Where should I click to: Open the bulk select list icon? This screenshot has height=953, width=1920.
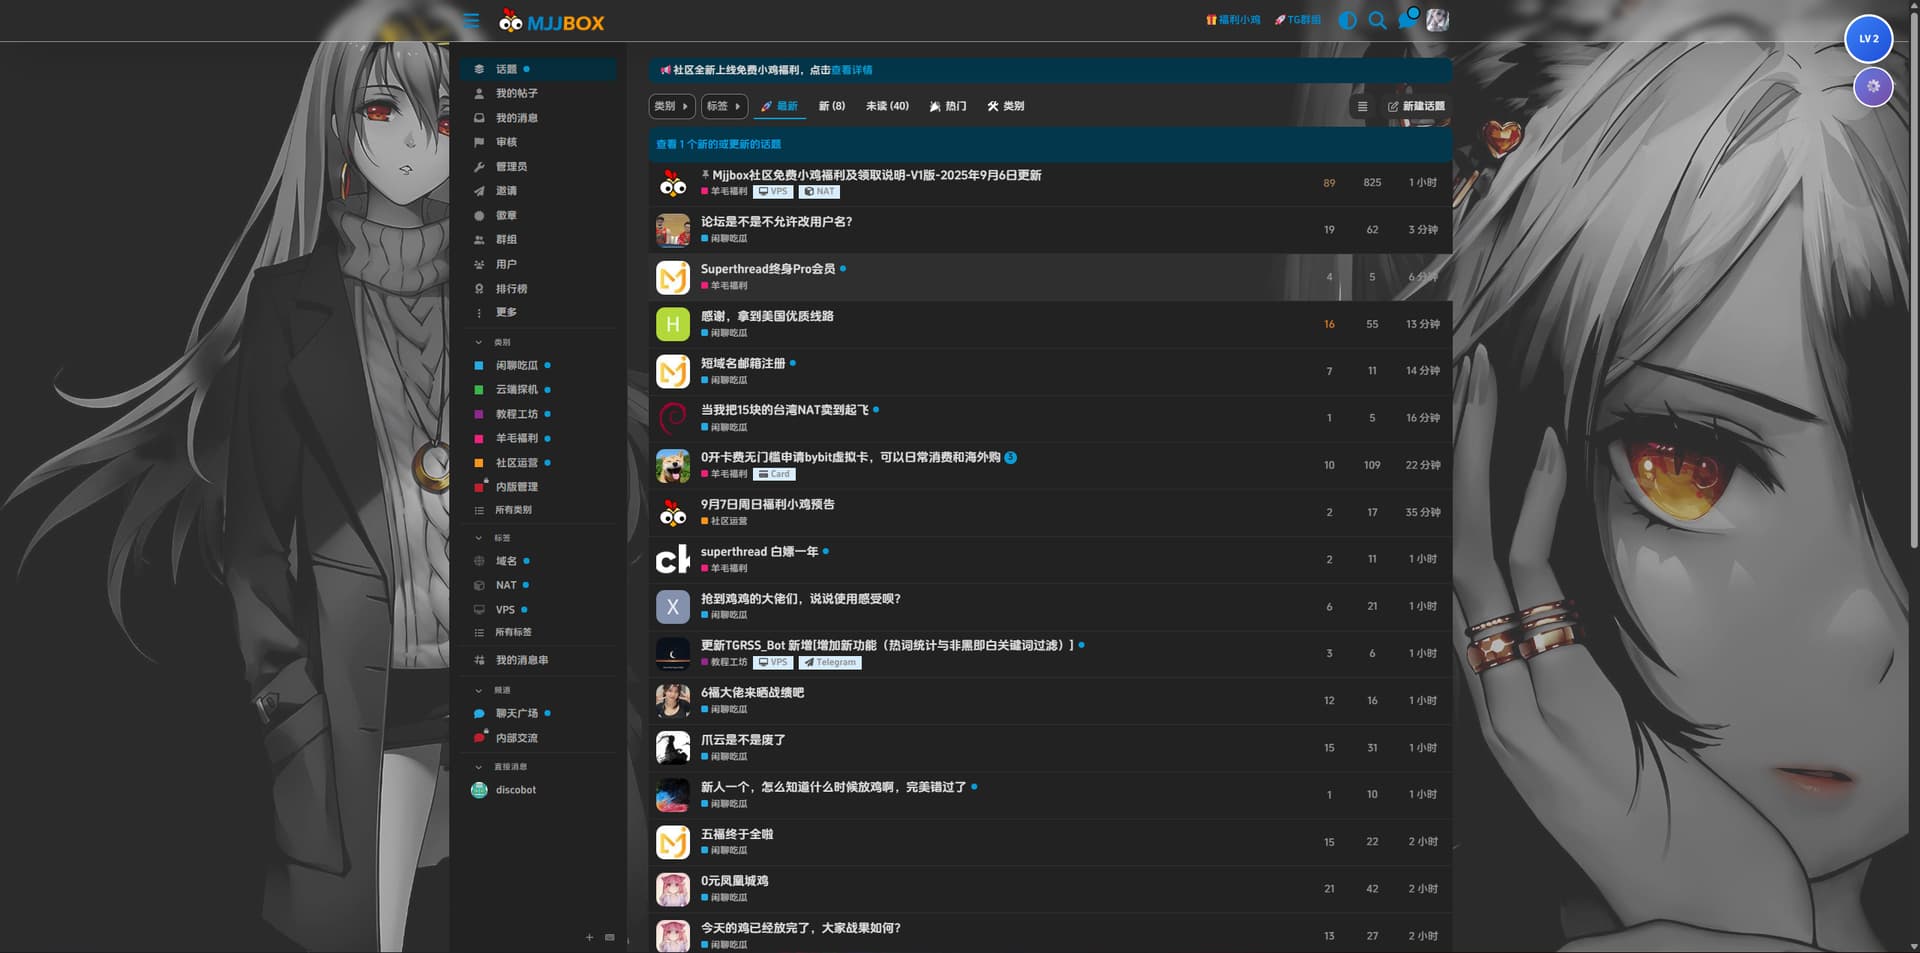[1361, 106]
